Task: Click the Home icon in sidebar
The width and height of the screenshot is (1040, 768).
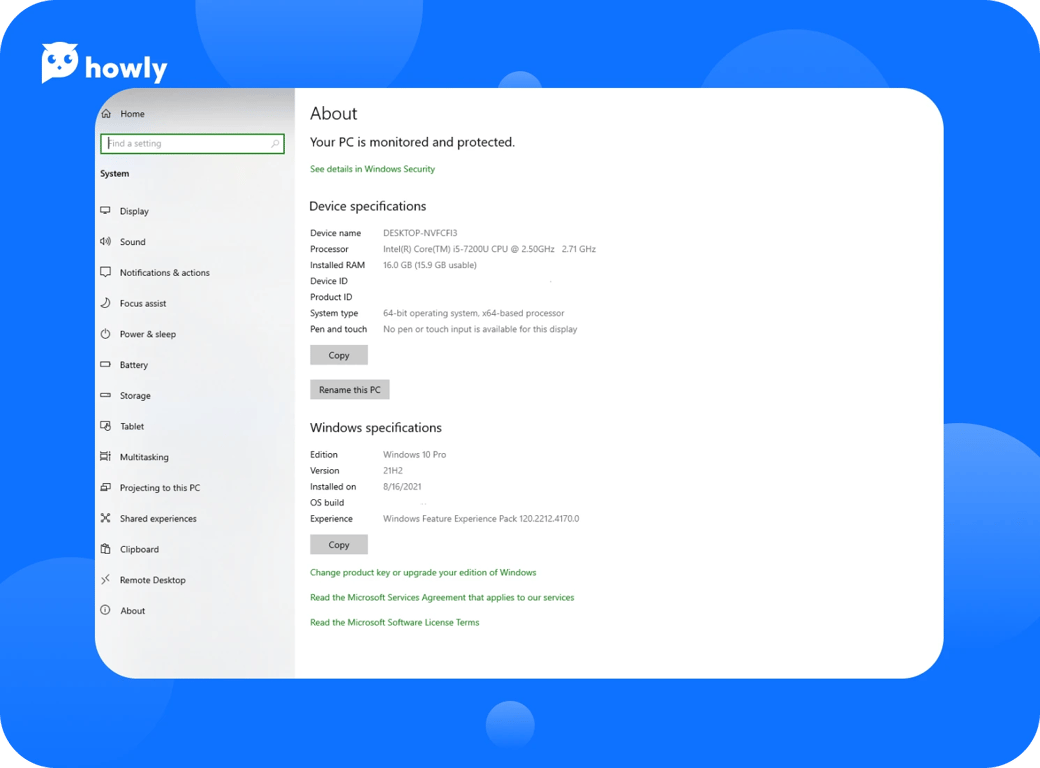Action: 106,114
